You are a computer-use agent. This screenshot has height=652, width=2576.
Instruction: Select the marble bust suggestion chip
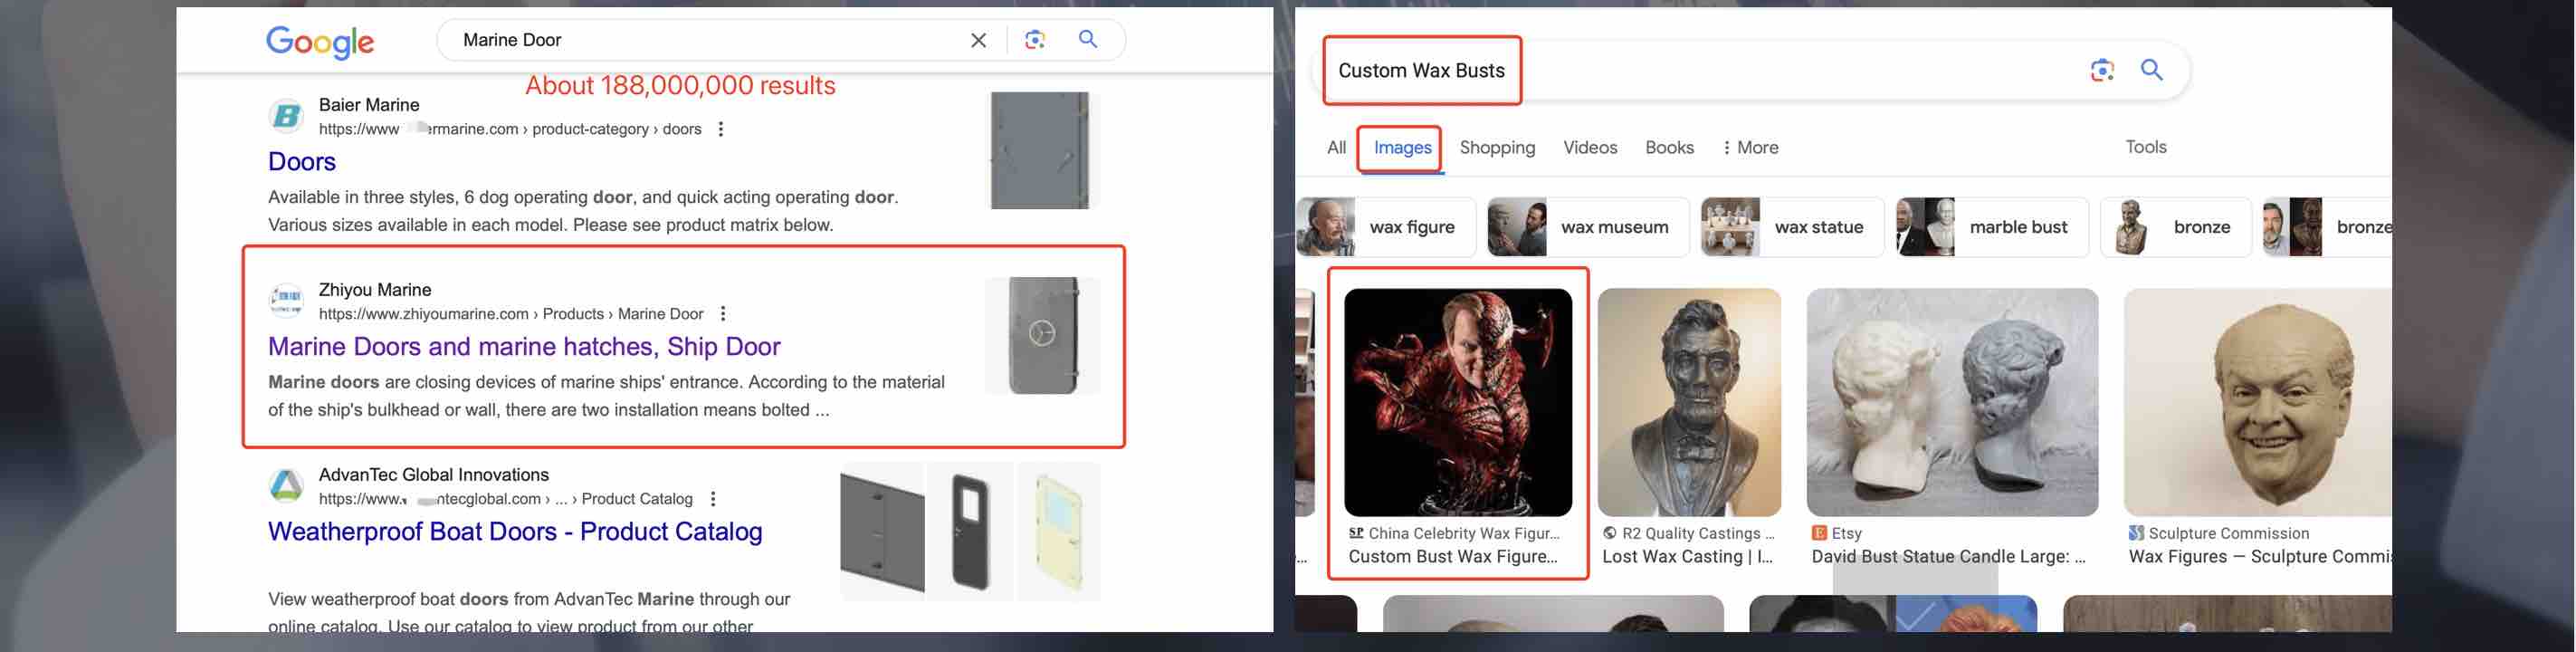click(1992, 227)
